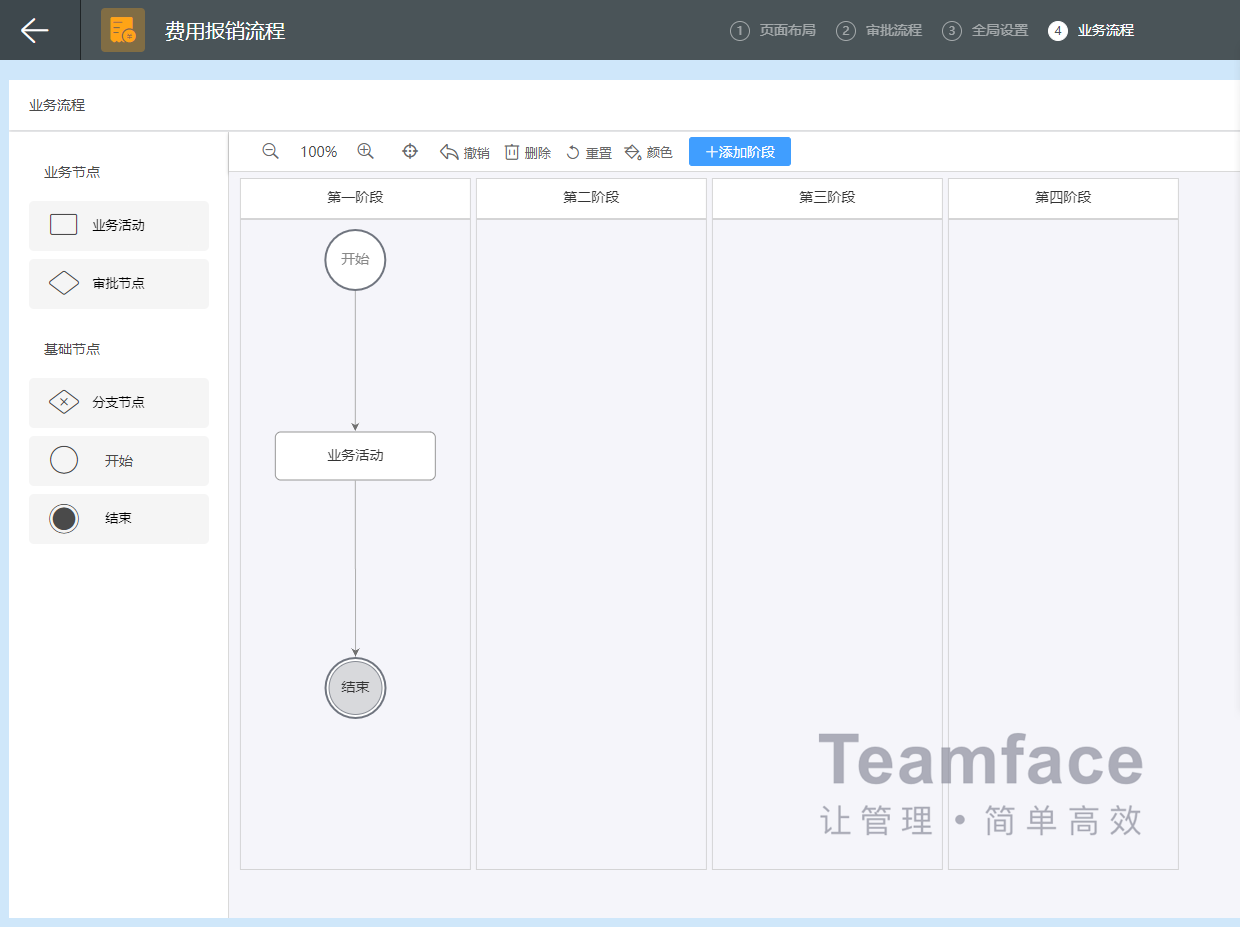The width and height of the screenshot is (1240, 927).
Task: Select the 结束 node in palette
Action: click(x=119, y=519)
